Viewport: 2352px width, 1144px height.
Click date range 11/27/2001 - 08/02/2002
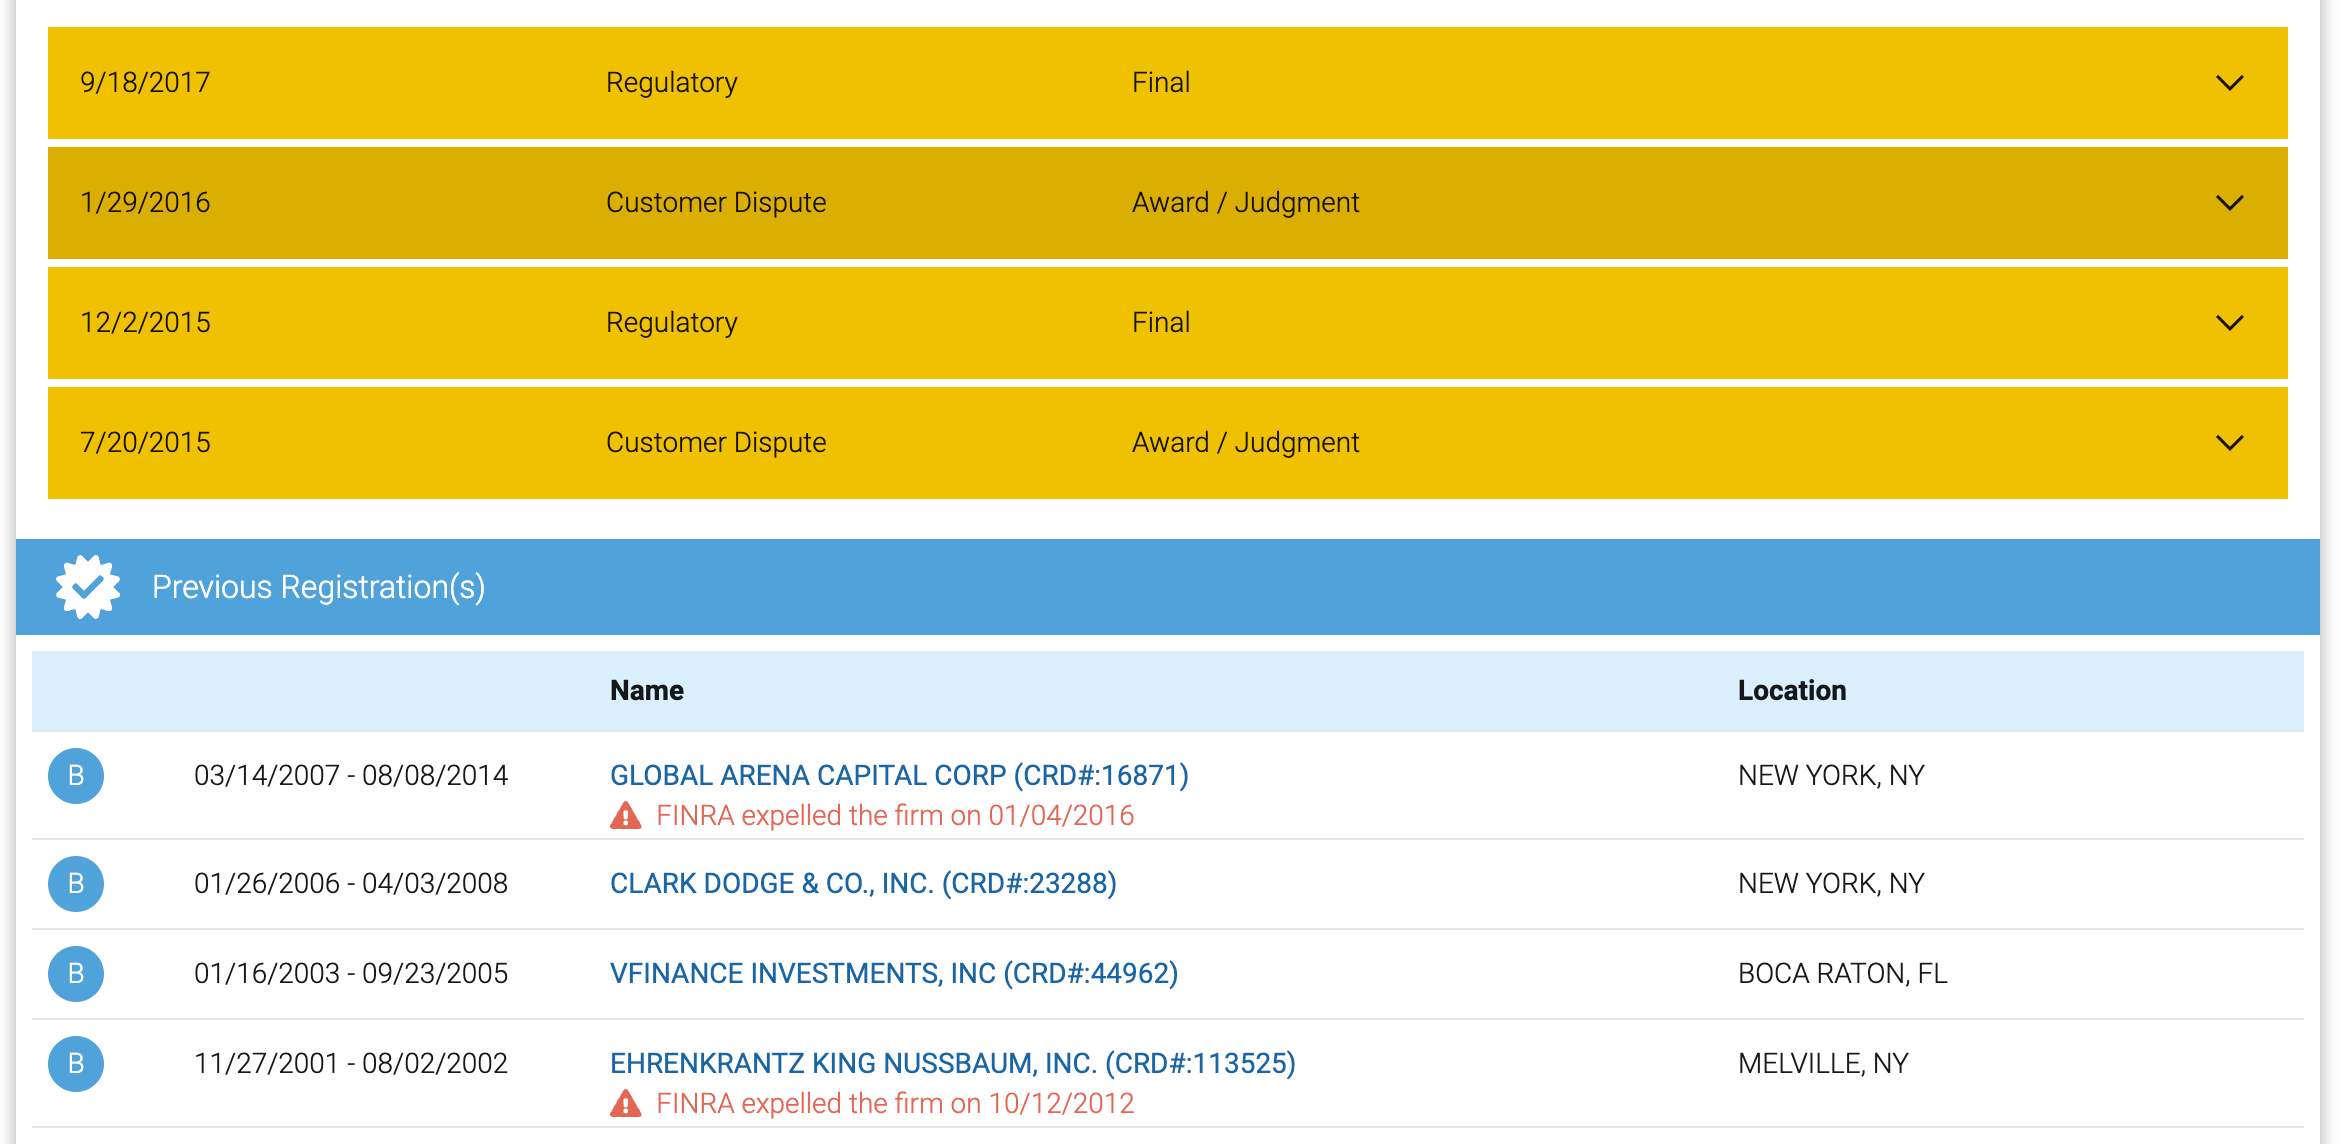pyautogui.click(x=351, y=1064)
